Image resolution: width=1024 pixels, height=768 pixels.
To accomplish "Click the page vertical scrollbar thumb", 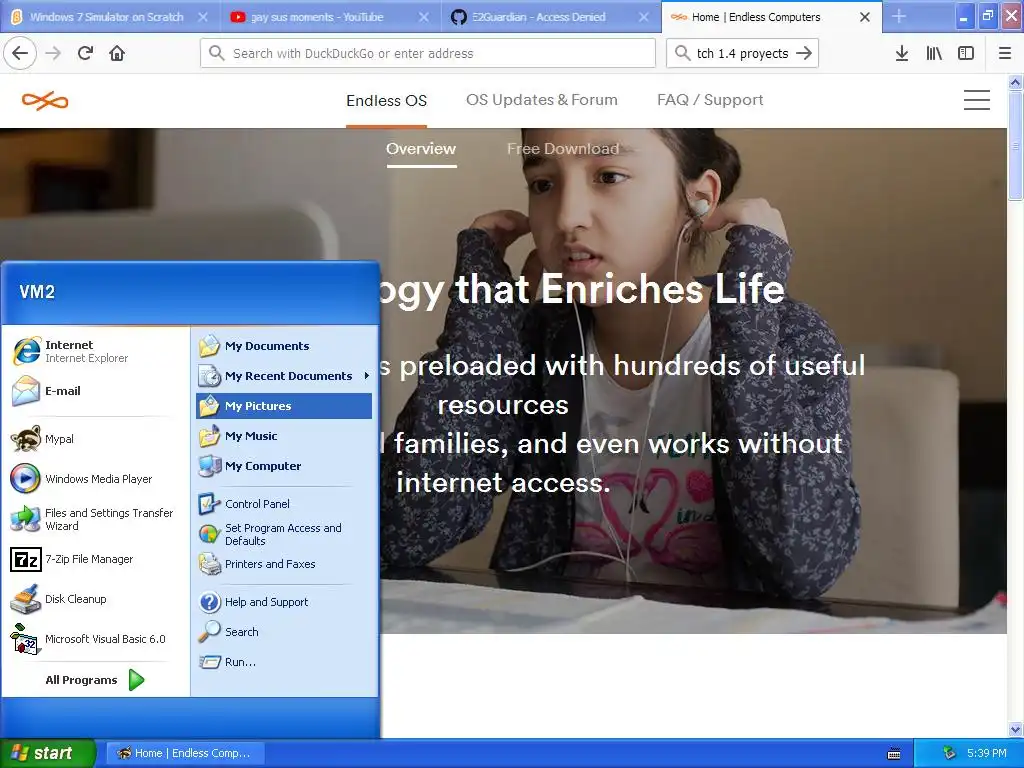I will [x=1016, y=145].
